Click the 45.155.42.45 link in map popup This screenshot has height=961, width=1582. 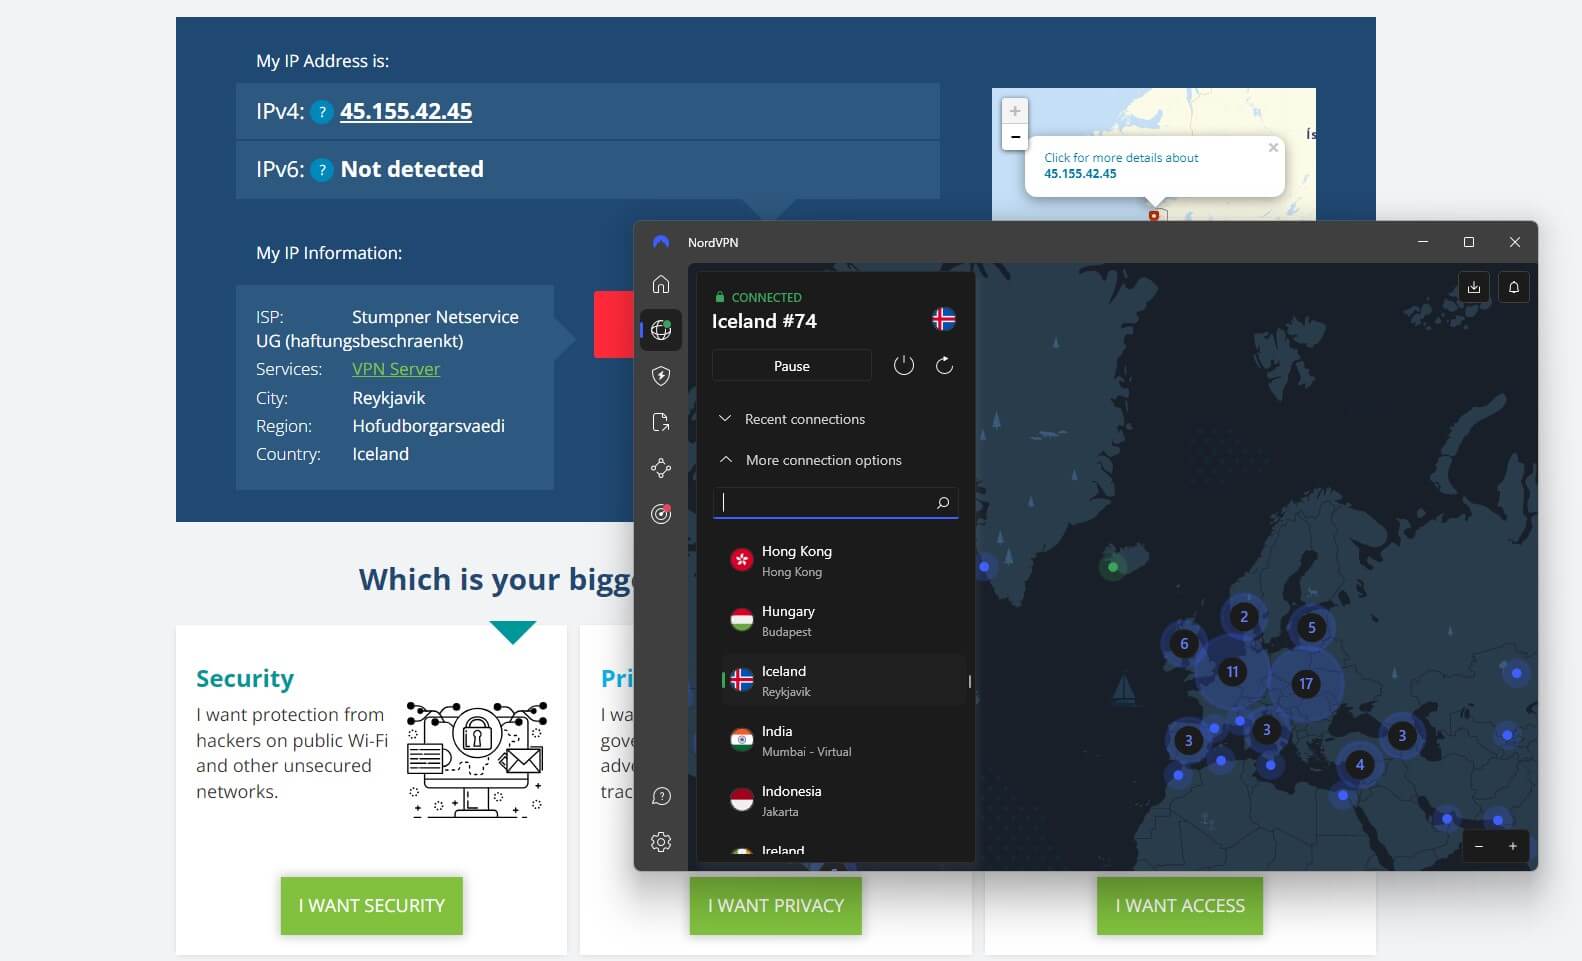pyautogui.click(x=1080, y=174)
